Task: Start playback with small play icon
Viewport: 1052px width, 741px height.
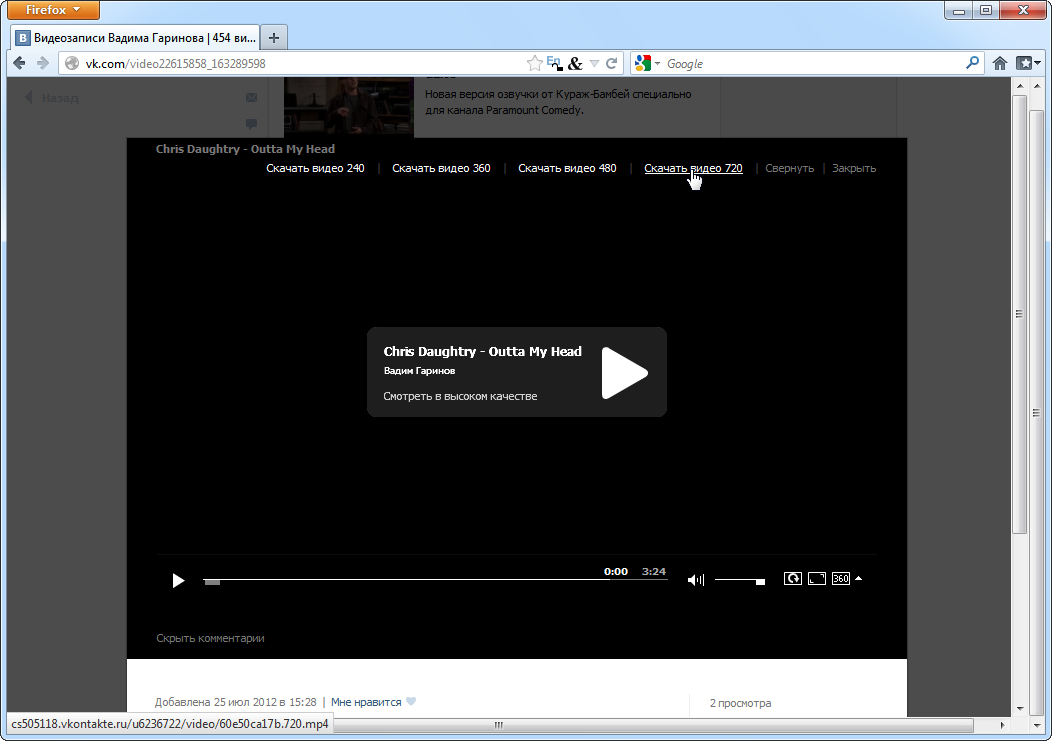Action: (178, 580)
